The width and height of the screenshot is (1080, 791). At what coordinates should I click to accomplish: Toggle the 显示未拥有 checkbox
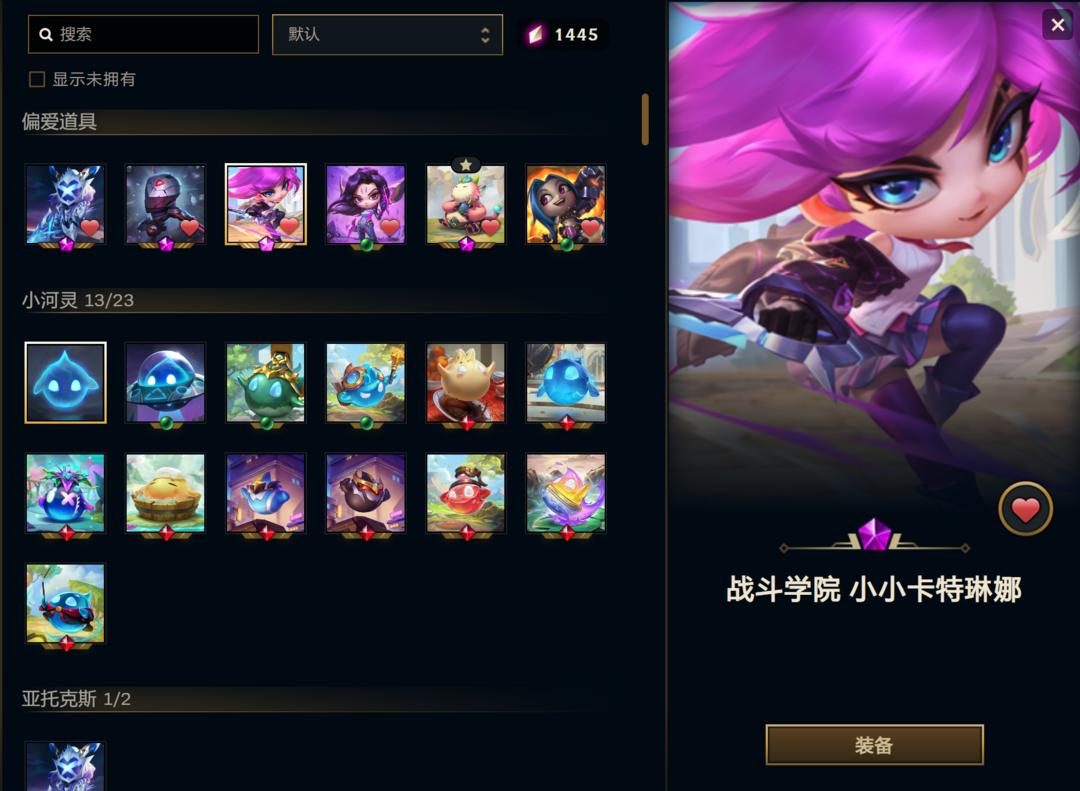coord(37,79)
